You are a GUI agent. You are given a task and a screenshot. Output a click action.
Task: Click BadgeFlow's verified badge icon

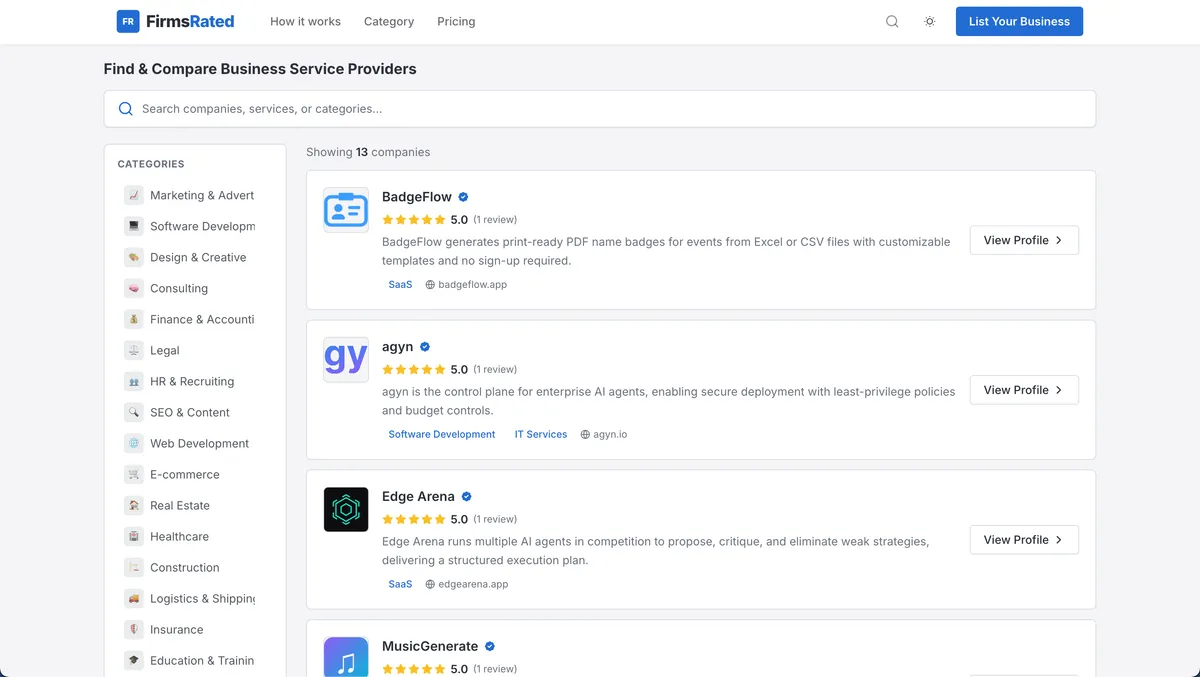click(464, 197)
